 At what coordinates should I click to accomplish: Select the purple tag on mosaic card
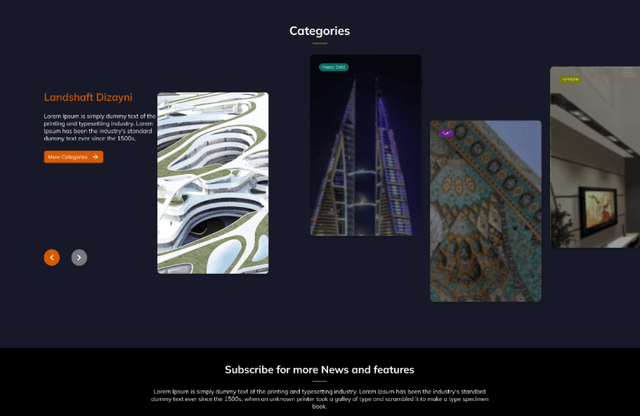click(446, 133)
